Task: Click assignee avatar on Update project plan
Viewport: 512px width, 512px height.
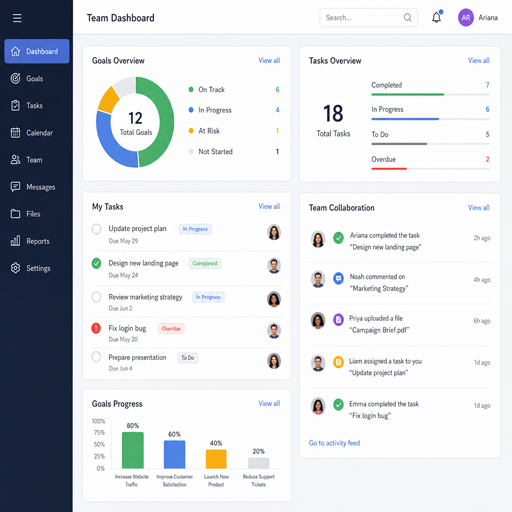Action: pos(274,232)
